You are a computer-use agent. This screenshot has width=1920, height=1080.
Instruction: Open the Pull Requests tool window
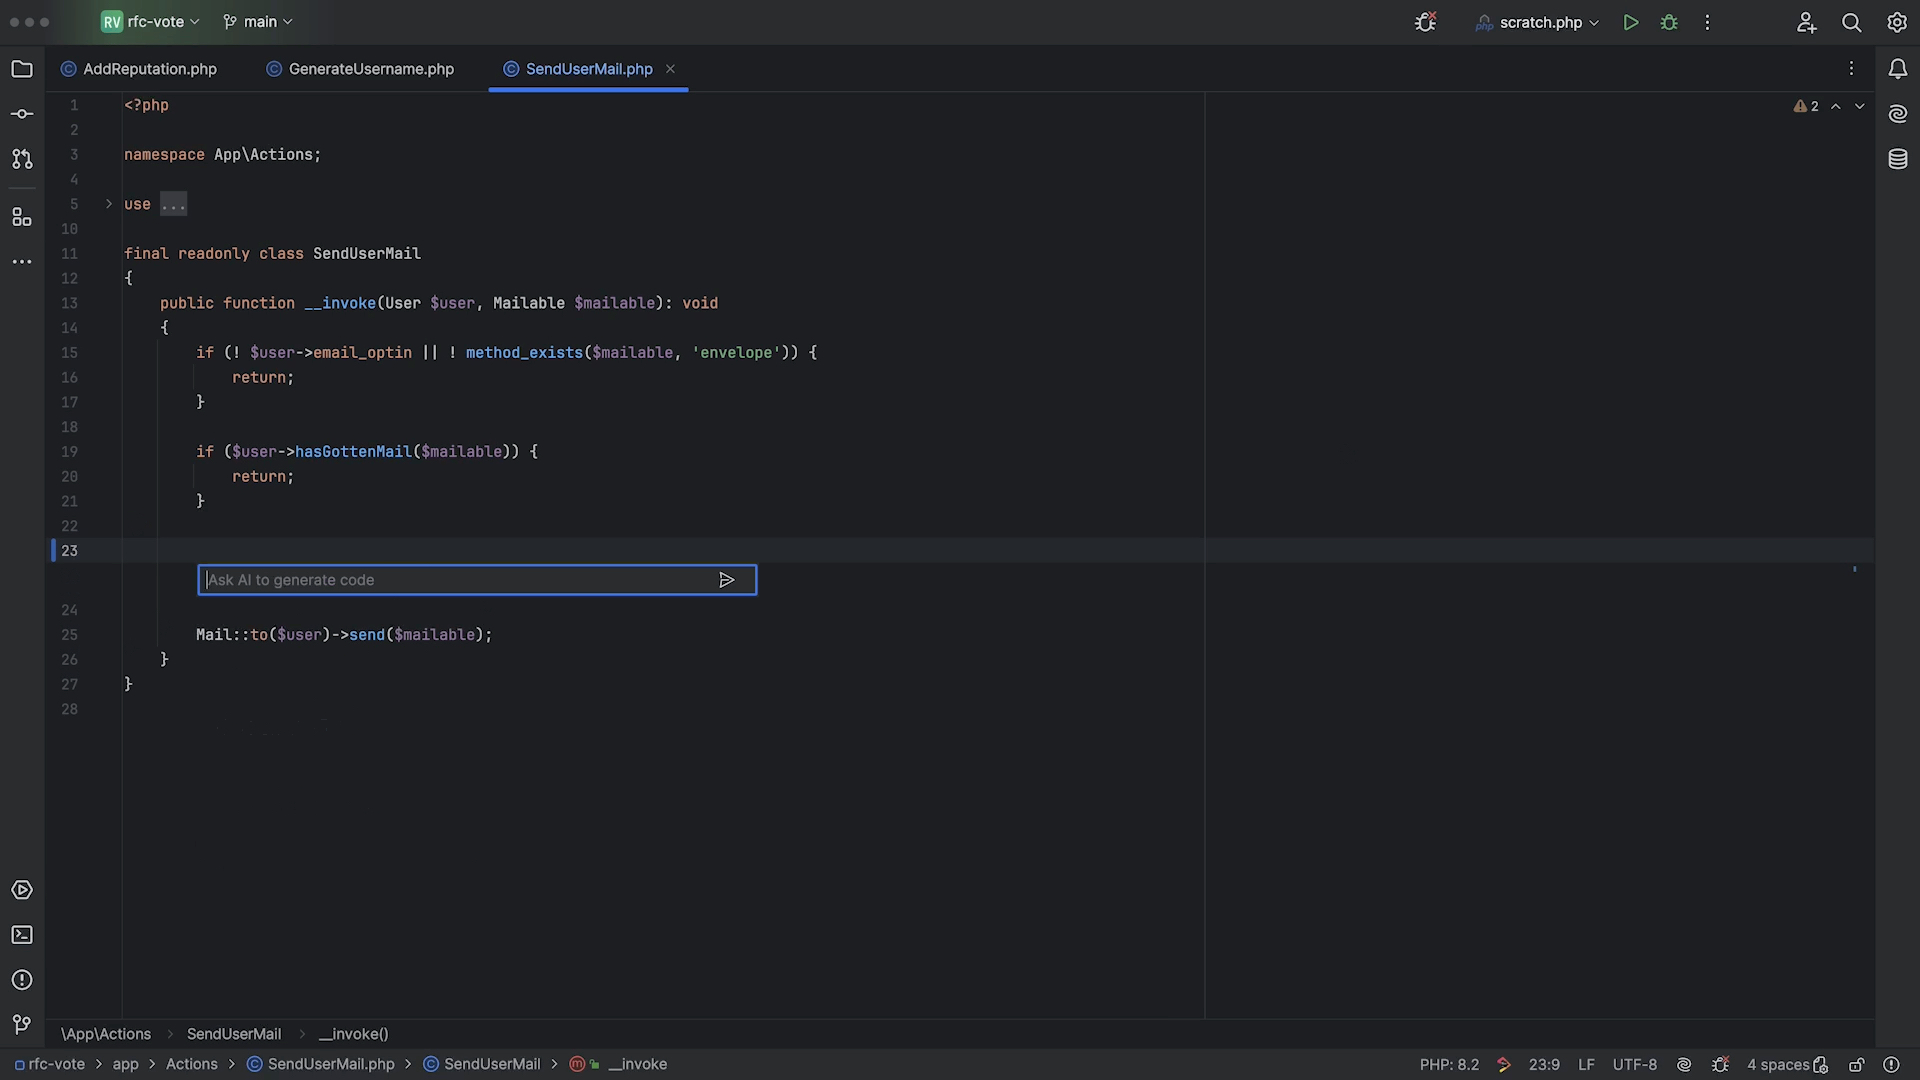22,159
